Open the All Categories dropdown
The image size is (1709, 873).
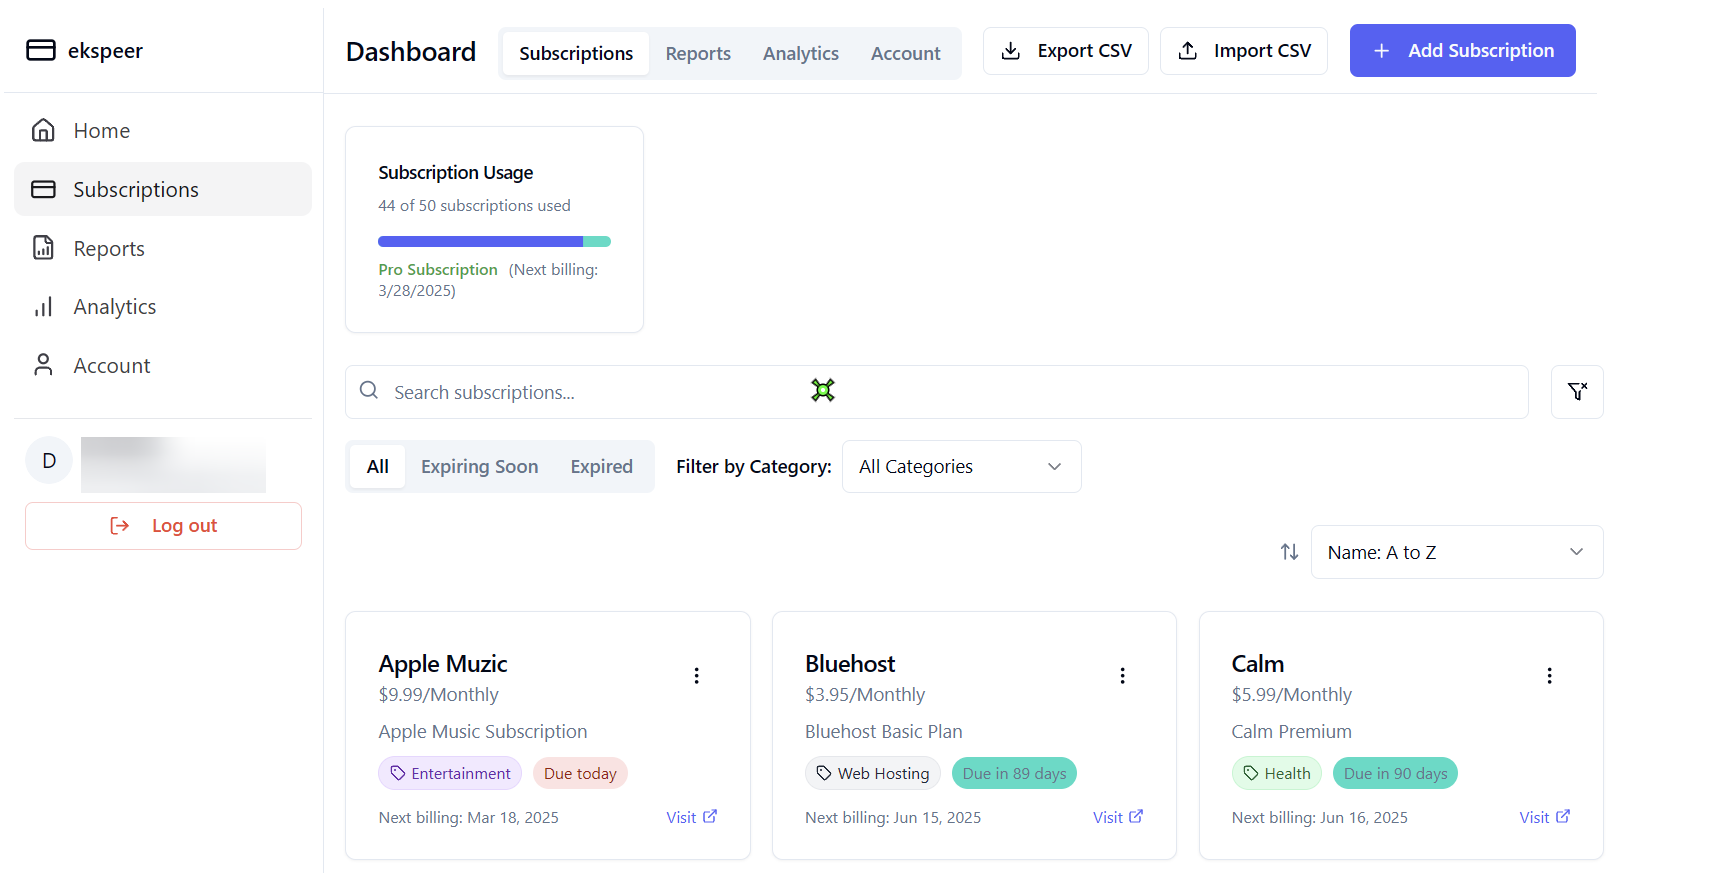pyautogui.click(x=962, y=467)
